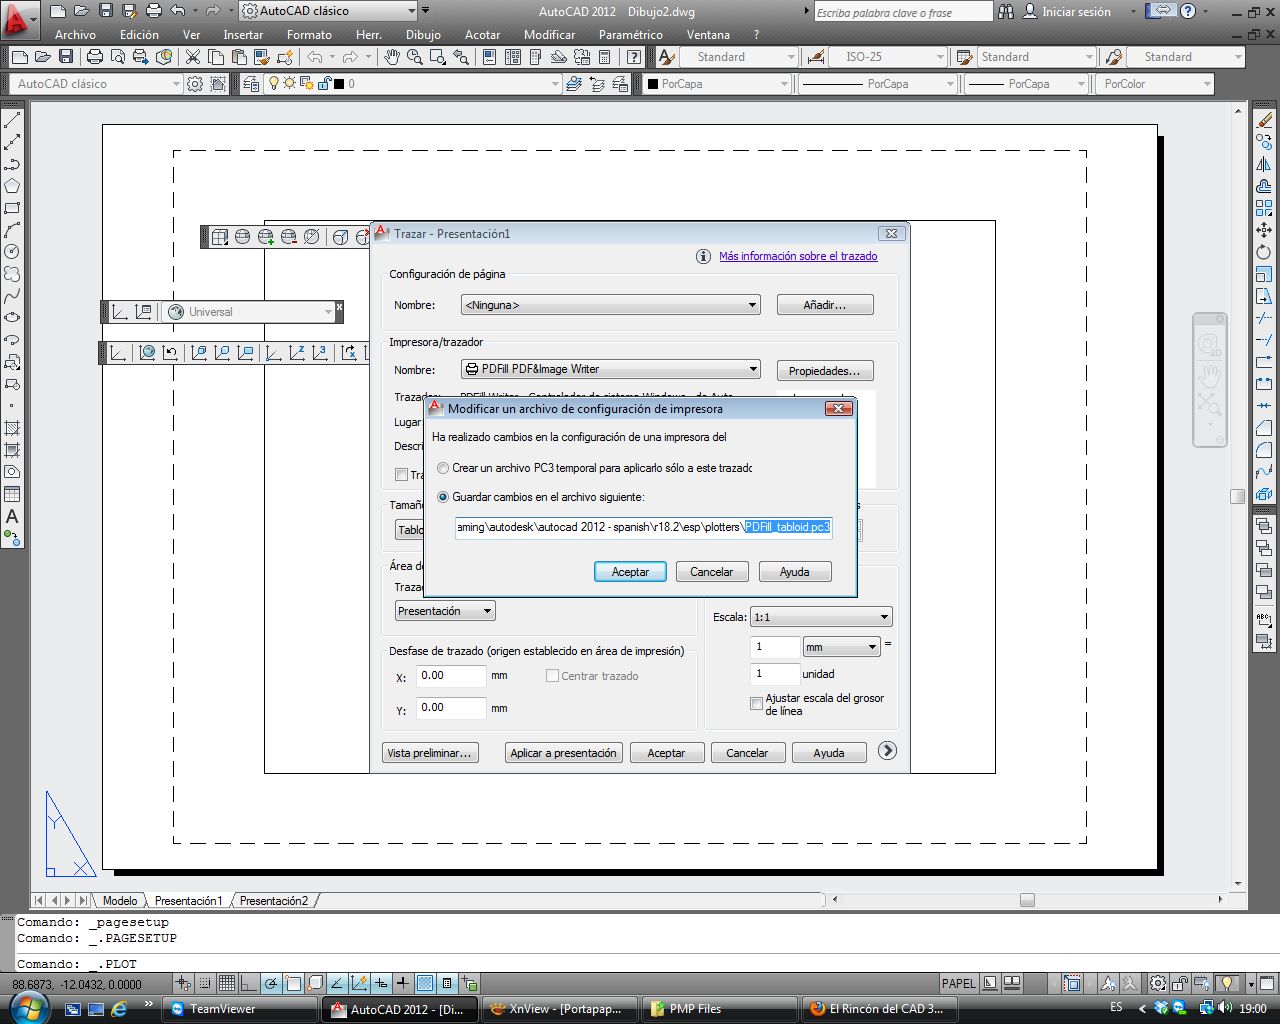Select the Line tool in Draw toolbar
The image size is (1280, 1024).
coord(12,120)
